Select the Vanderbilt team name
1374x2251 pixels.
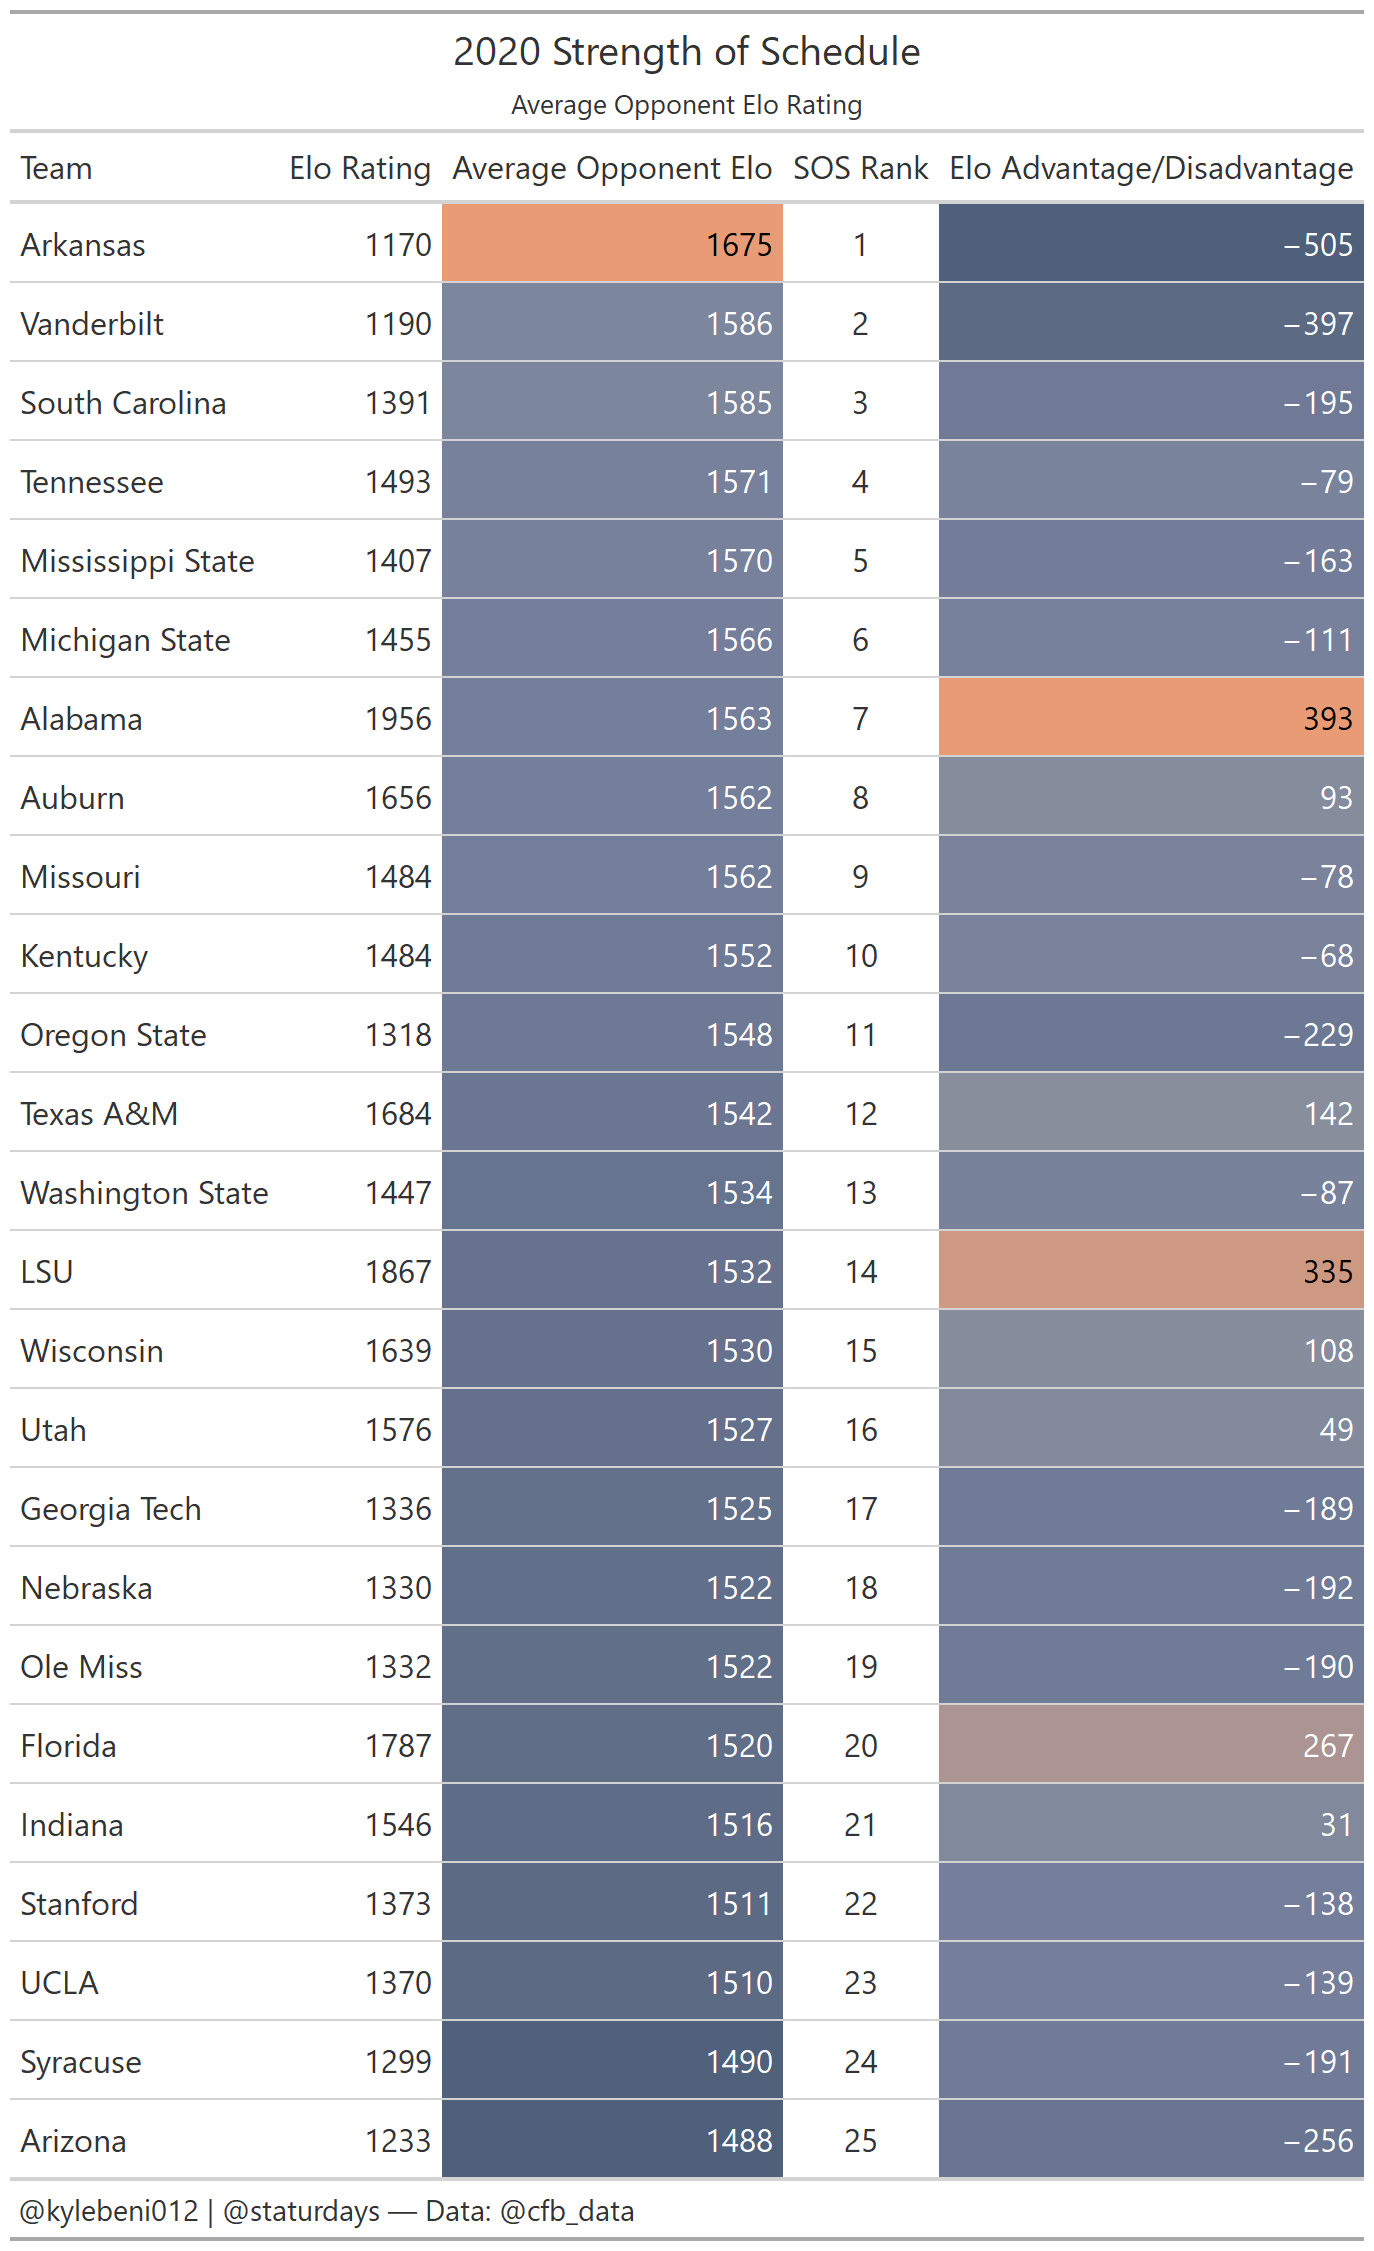coord(92,324)
